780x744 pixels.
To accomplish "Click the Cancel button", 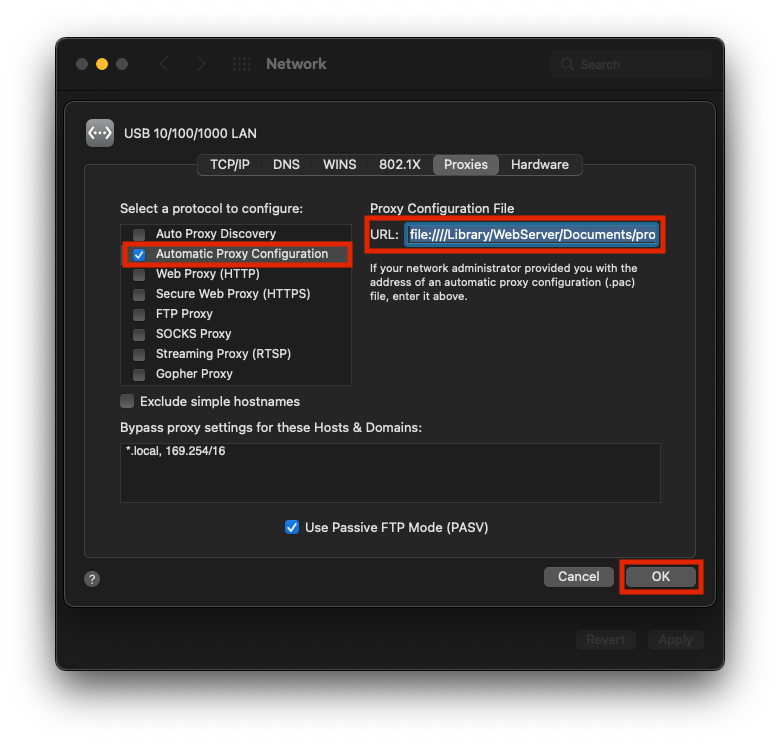I will pyautogui.click(x=578, y=576).
